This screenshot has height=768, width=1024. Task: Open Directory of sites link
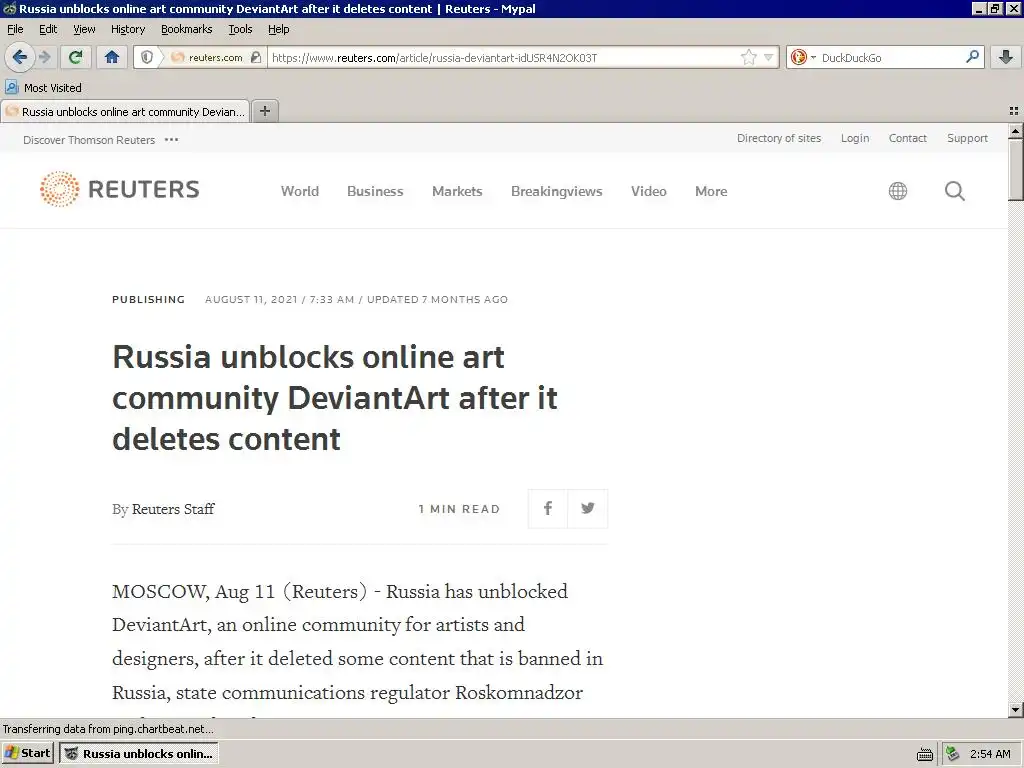pyautogui.click(x=779, y=138)
